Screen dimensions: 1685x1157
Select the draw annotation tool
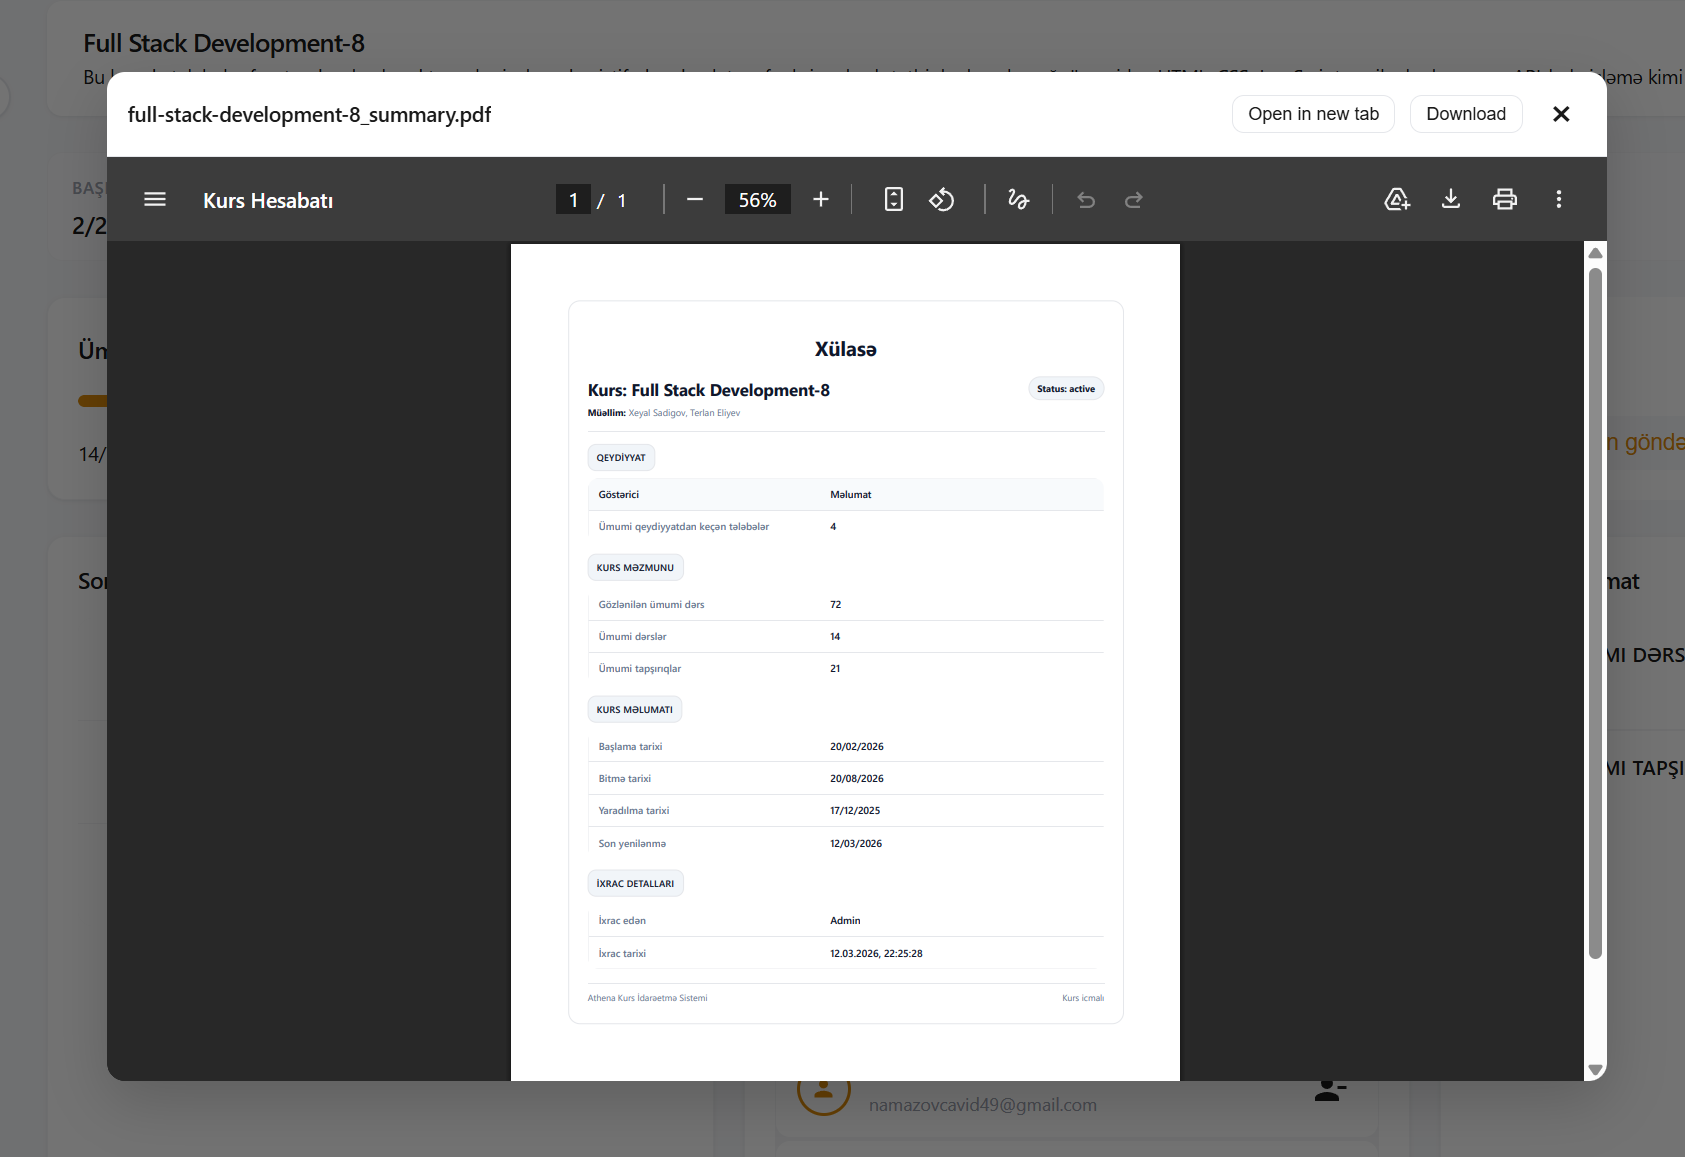click(1018, 200)
